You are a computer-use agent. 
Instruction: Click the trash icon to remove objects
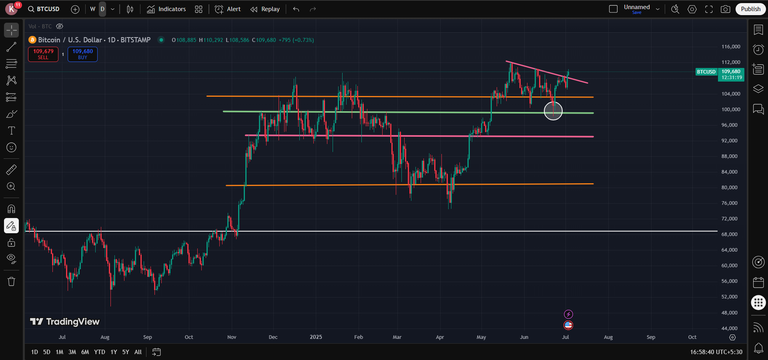(x=11, y=281)
